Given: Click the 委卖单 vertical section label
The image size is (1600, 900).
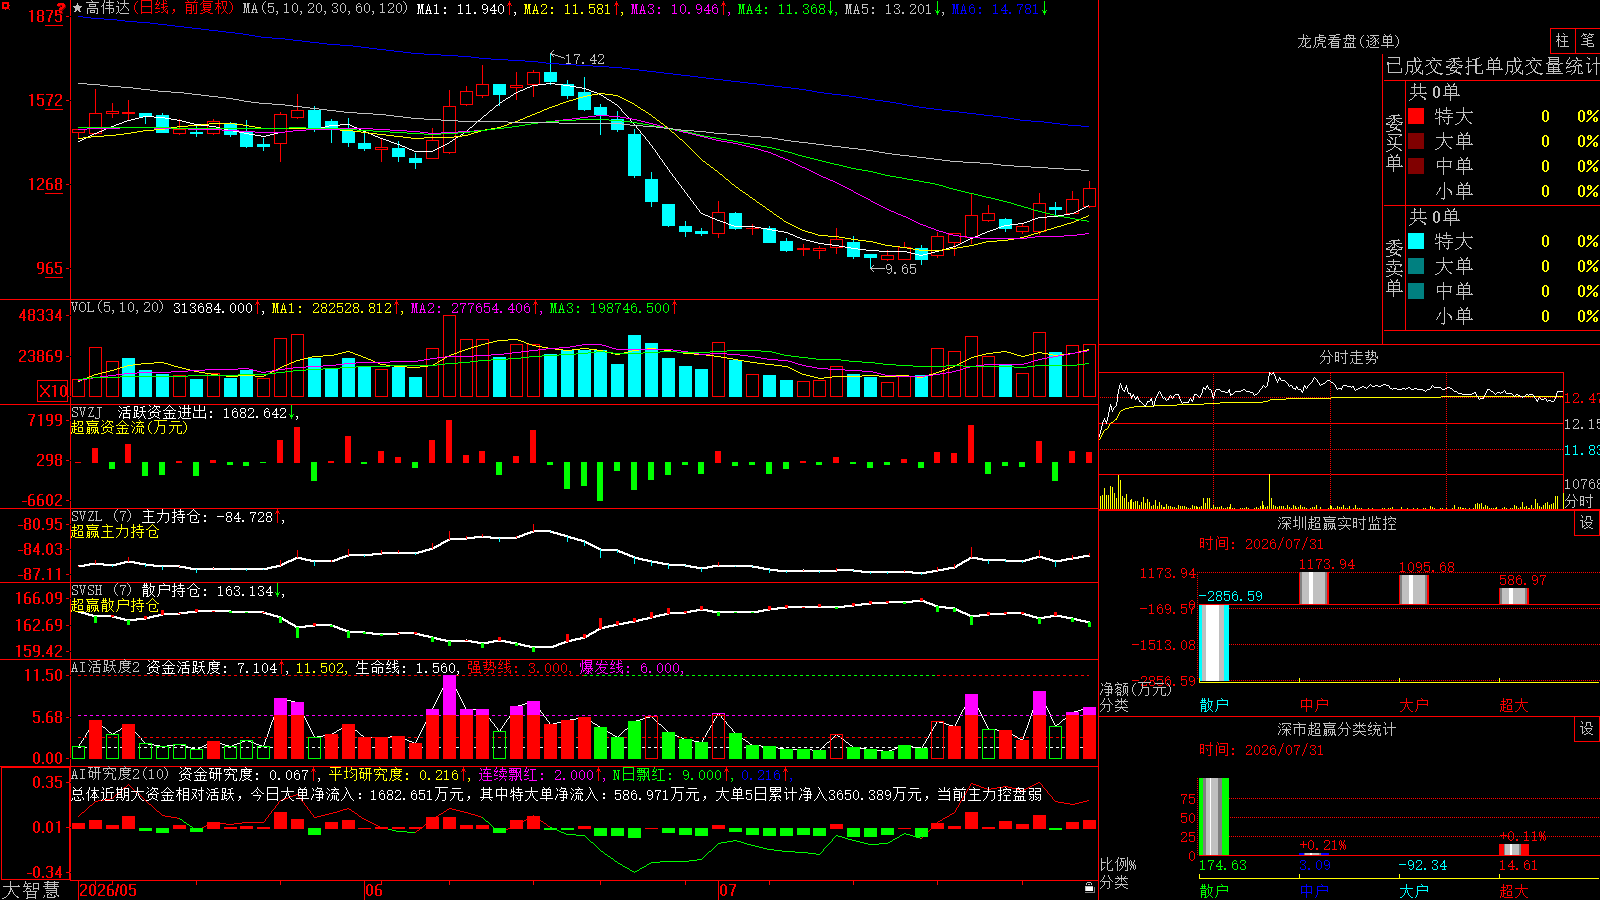Looking at the screenshot, I should 1394,268.
